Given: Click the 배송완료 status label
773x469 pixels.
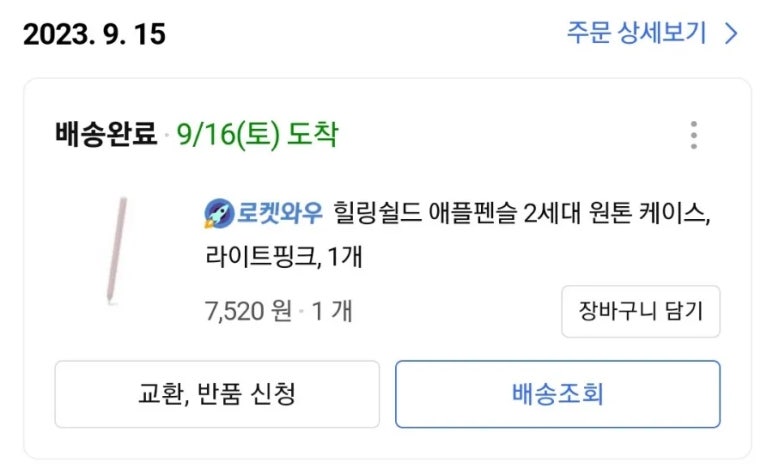Looking at the screenshot, I should [x=106, y=135].
